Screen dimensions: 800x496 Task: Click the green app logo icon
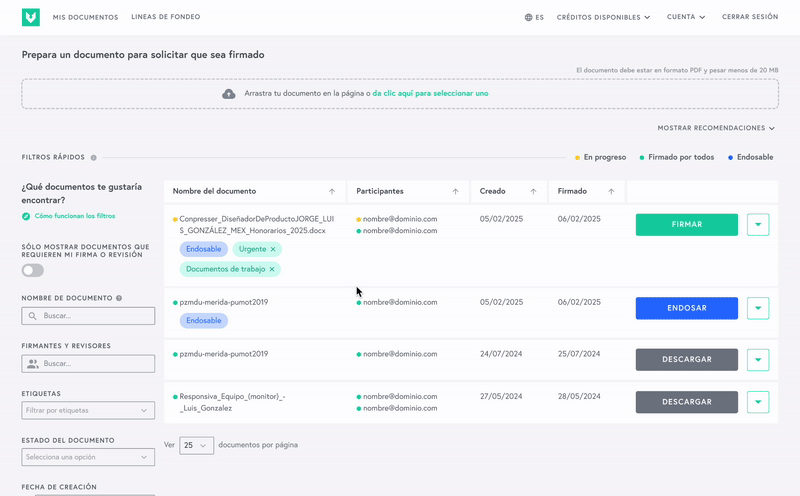coord(31,17)
